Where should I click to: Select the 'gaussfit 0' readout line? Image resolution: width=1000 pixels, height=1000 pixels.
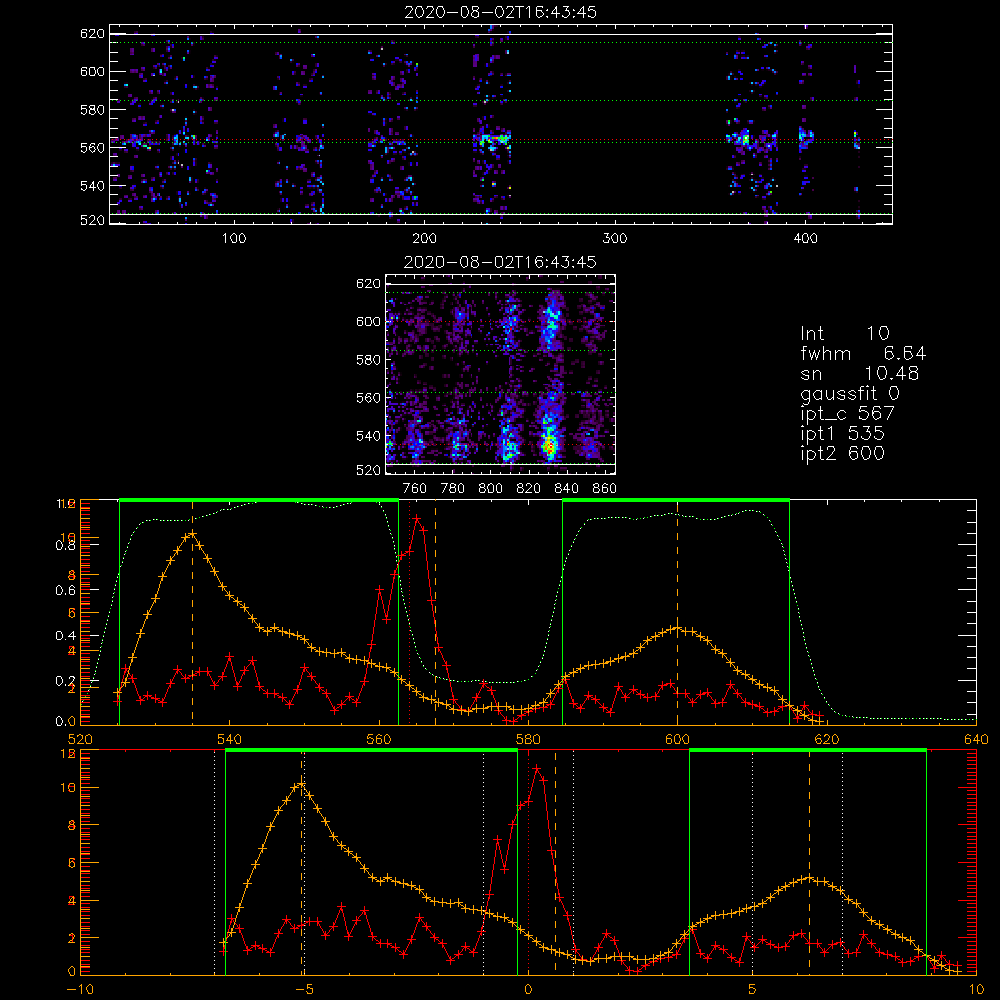[x=849, y=393]
